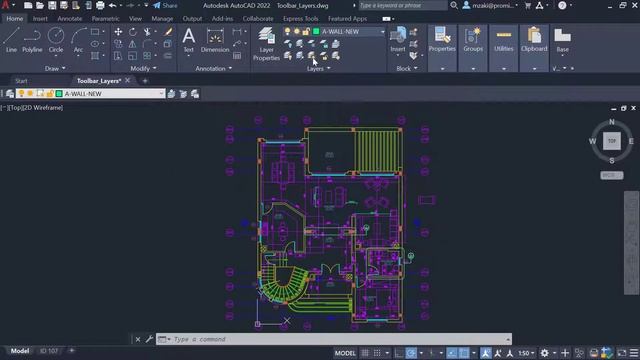
Task: Switch to View ribbon tab
Action: [x=135, y=19]
